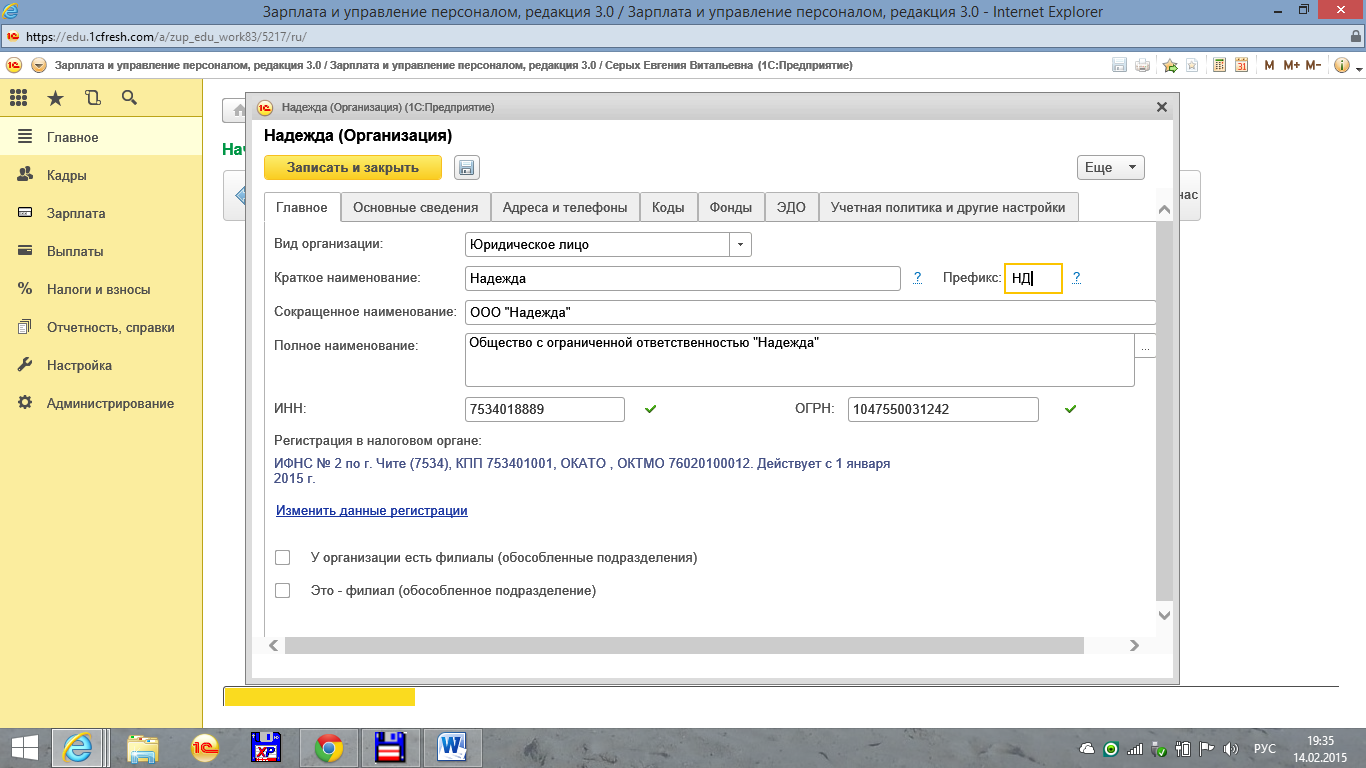Open Настройка section in sidebar

point(101,365)
